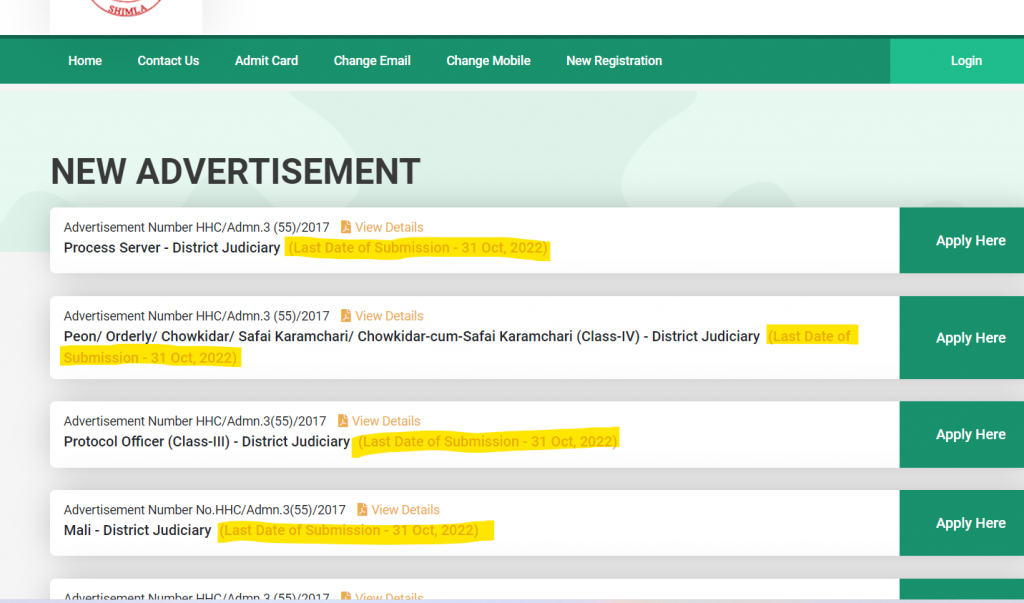
Task: View Details of Process Server advertisement
Action: pyautogui.click(x=389, y=227)
